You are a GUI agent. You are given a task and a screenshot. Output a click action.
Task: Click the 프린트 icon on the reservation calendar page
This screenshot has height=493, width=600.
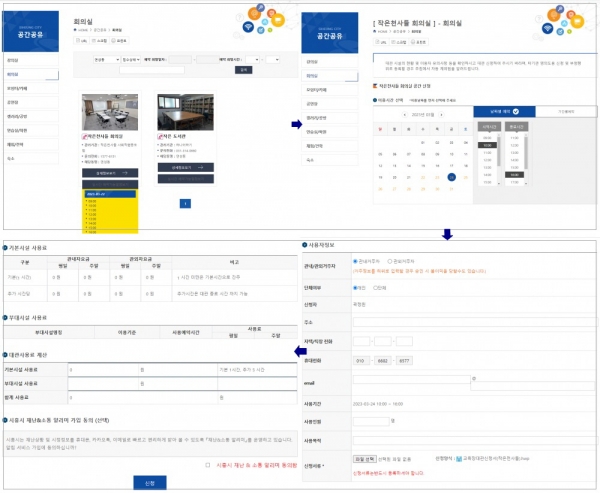pos(419,42)
